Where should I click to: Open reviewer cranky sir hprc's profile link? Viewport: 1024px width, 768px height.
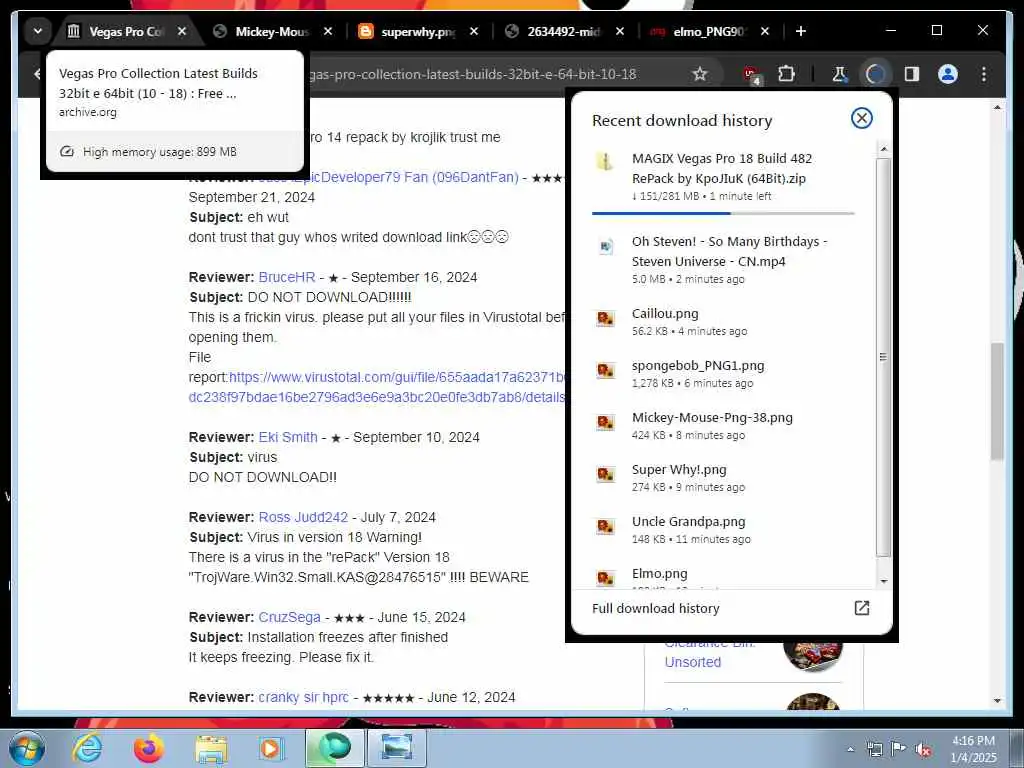coord(303,697)
